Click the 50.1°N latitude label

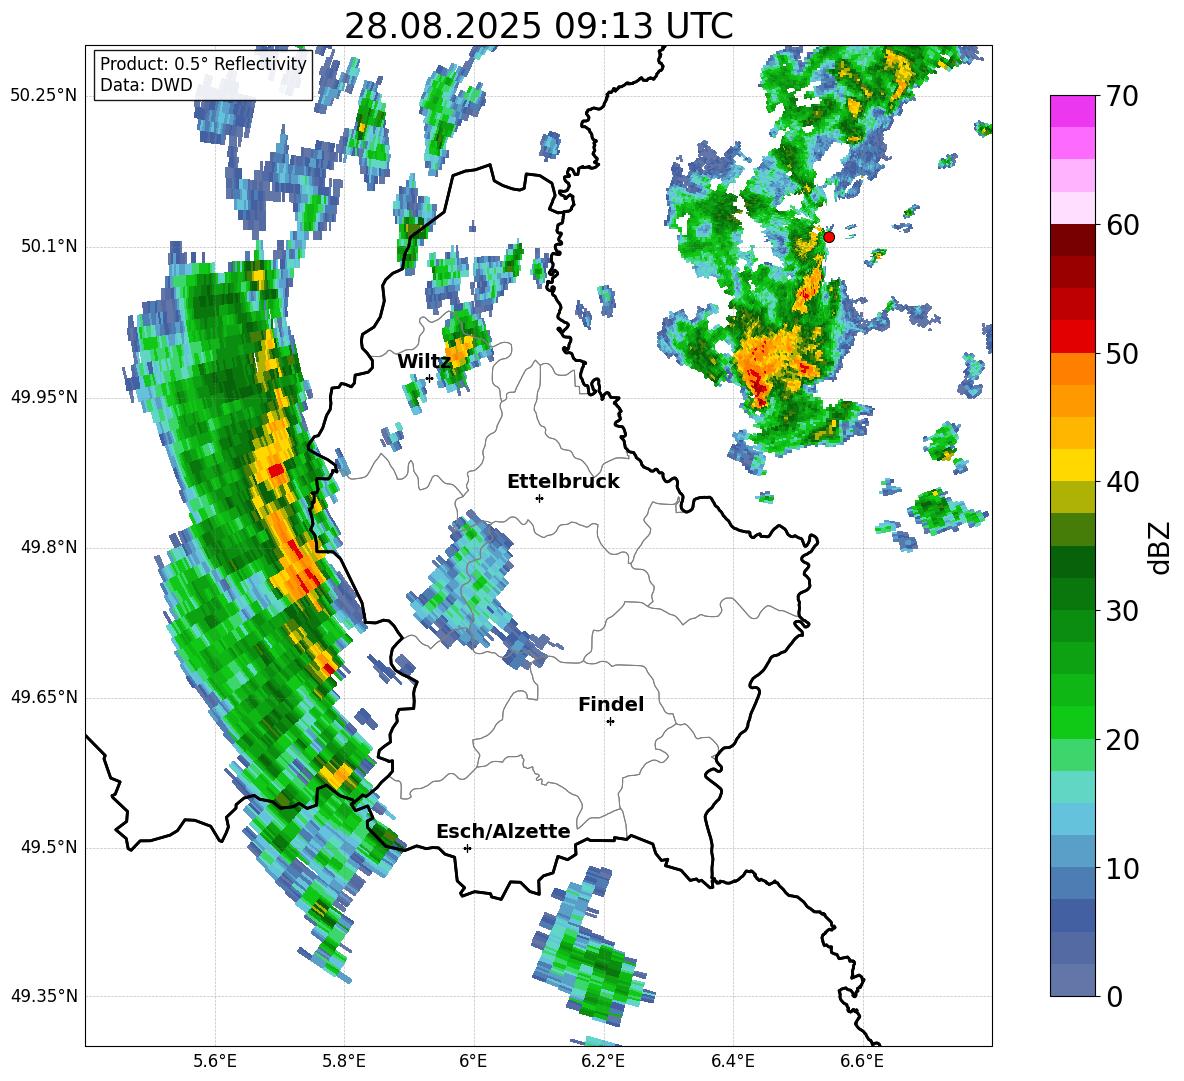(49, 247)
